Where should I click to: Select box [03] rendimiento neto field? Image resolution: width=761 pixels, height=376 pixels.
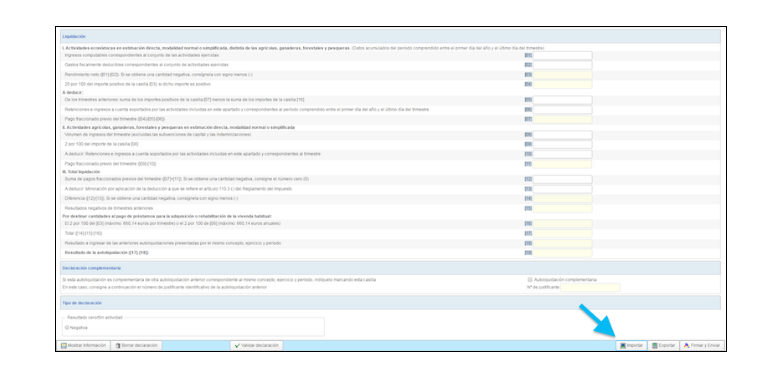click(562, 75)
